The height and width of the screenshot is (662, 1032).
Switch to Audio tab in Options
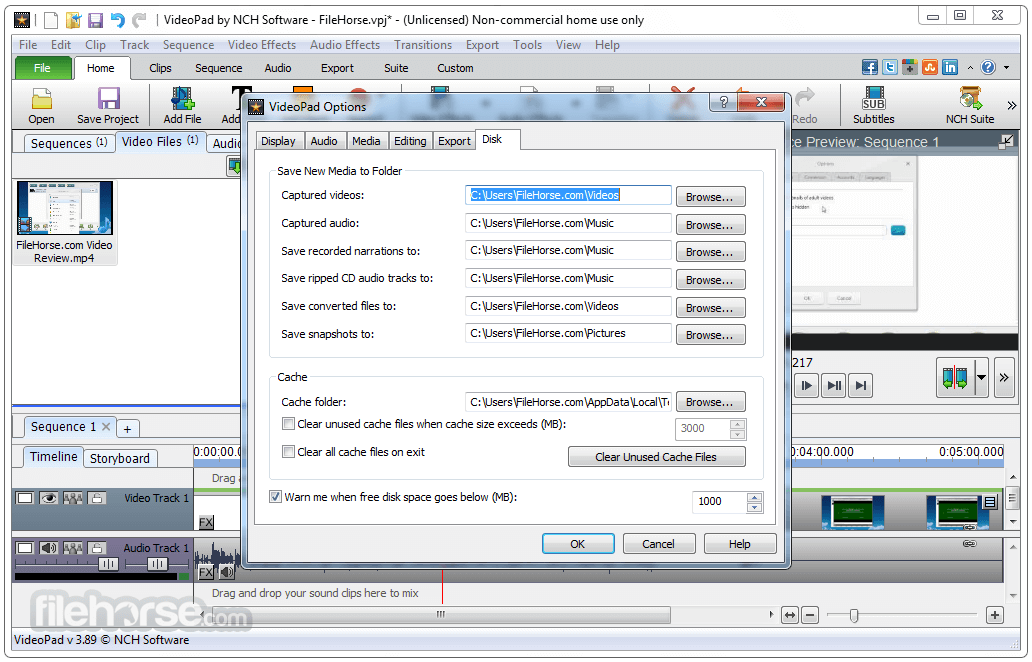tap(324, 141)
